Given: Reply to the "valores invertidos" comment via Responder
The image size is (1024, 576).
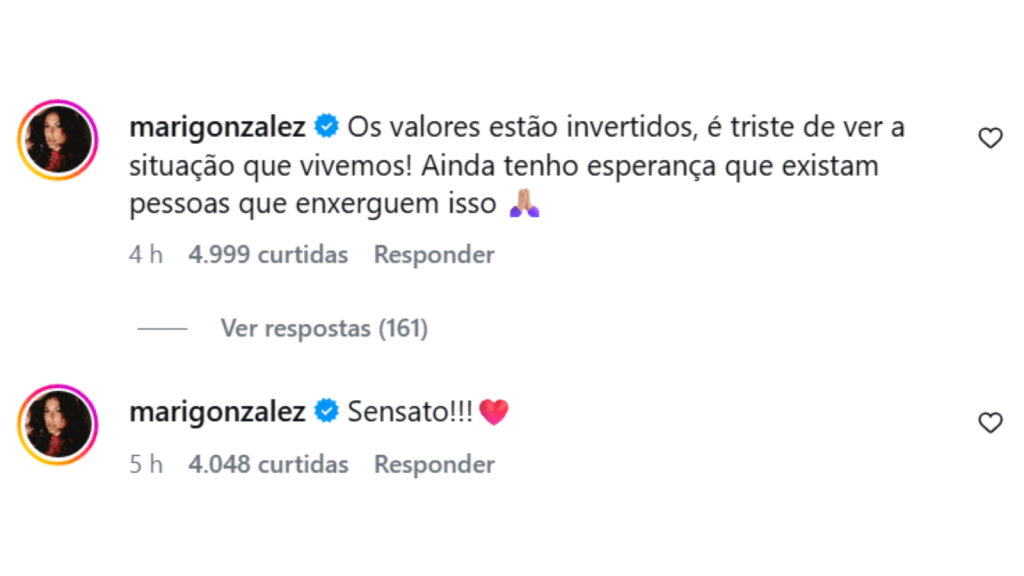Looking at the screenshot, I should (434, 255).
